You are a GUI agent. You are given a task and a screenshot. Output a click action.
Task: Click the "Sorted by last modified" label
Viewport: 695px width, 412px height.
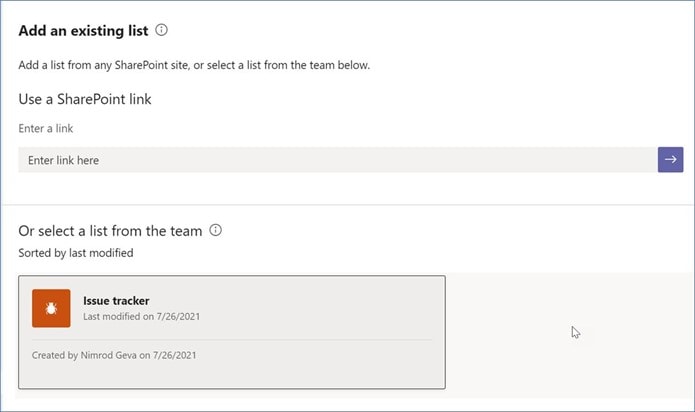pos(76,253)
